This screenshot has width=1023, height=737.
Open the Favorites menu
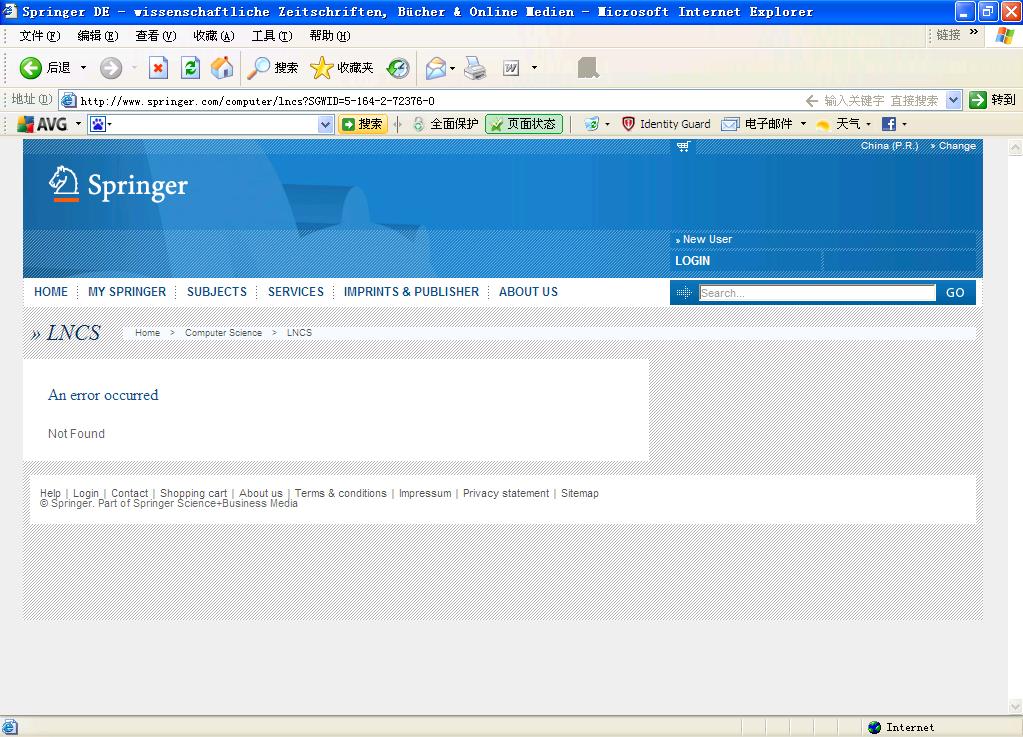(214, 36)
